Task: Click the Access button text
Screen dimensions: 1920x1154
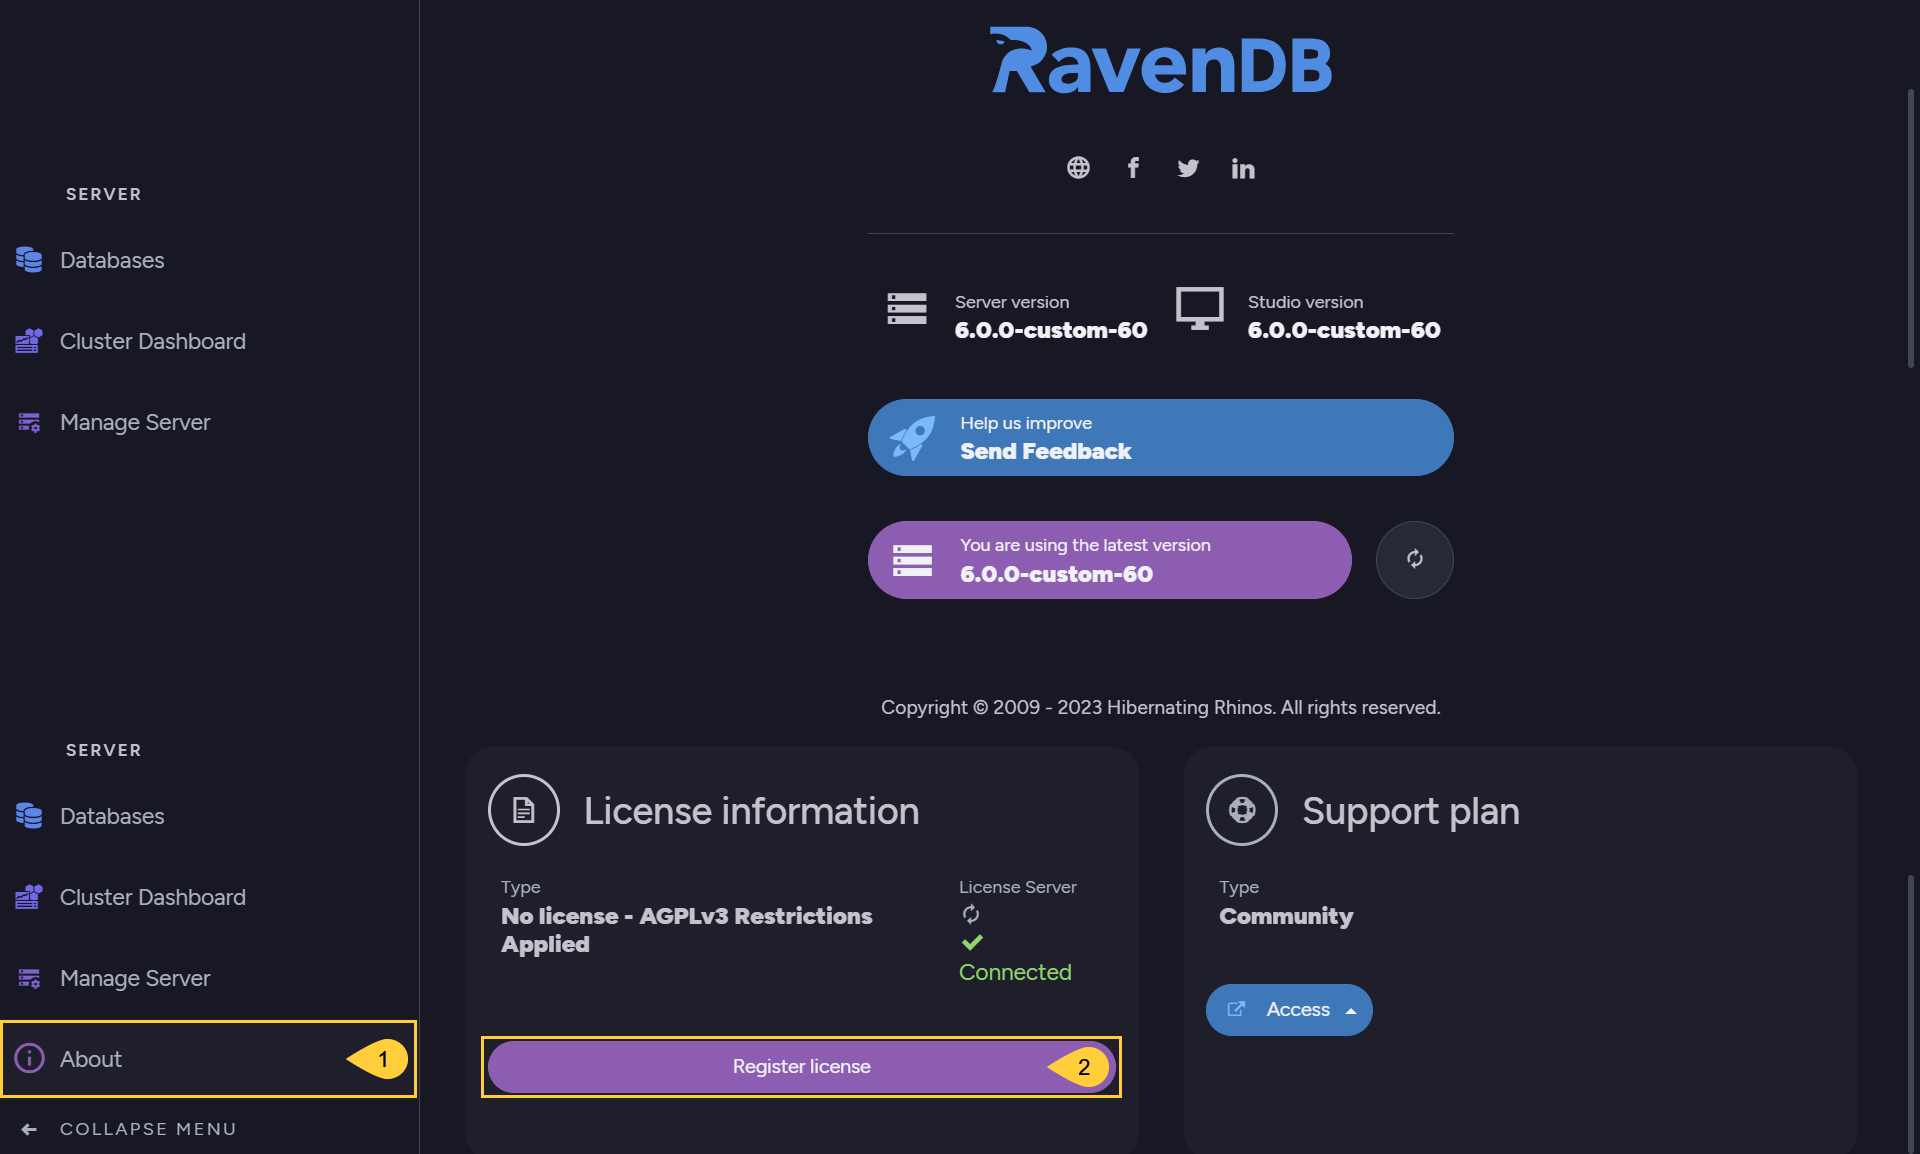Action: 1298,1010
